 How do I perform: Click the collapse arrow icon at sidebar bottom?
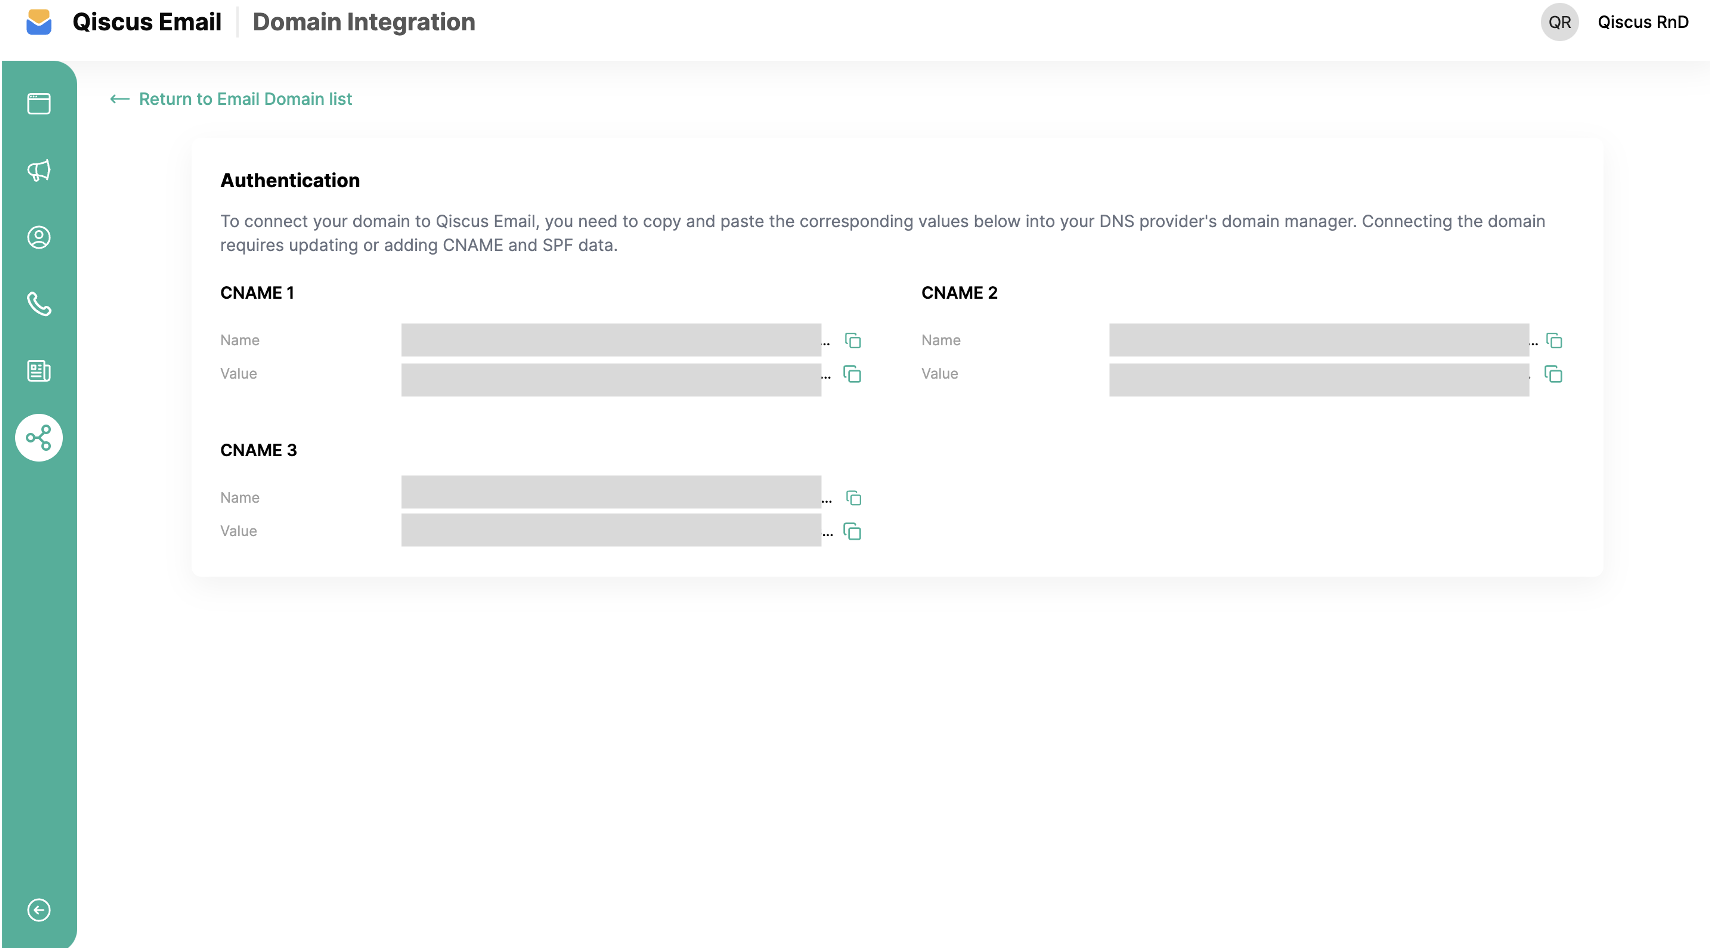[x=39, y=910]
